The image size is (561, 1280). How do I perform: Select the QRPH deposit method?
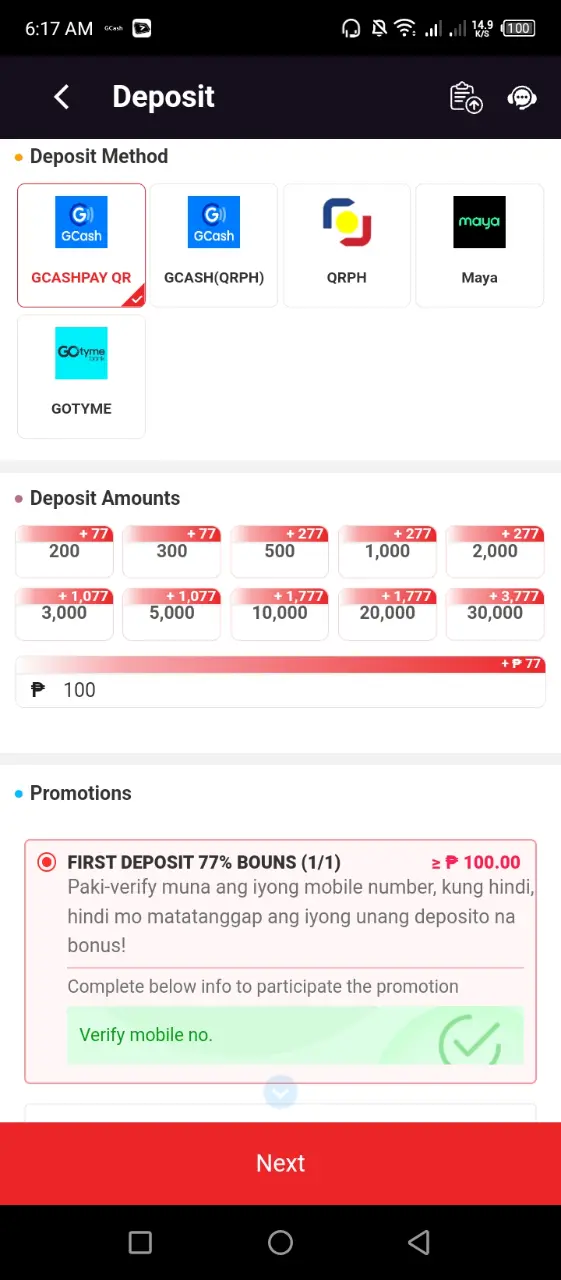(x=347, y=245)
